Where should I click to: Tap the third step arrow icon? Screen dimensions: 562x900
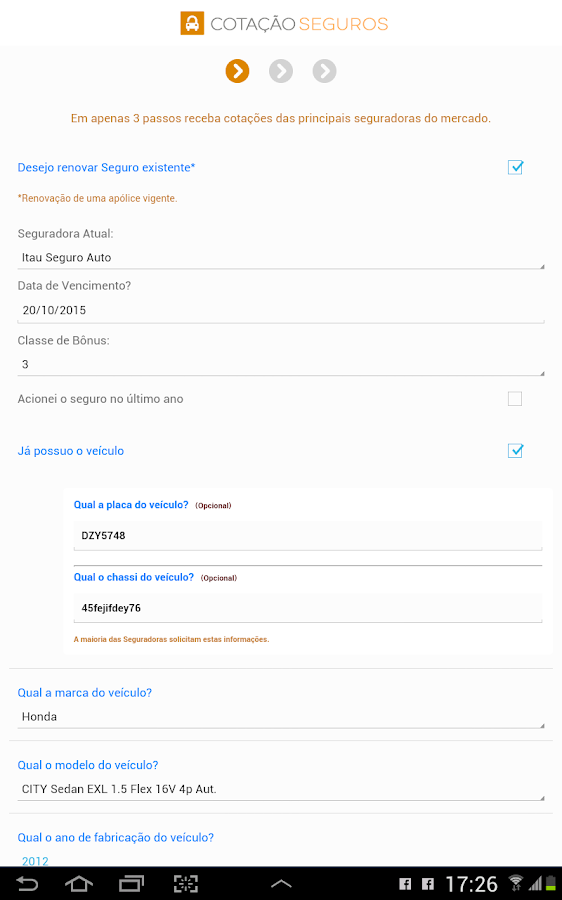pyautogui.click(x=324, y=71)
